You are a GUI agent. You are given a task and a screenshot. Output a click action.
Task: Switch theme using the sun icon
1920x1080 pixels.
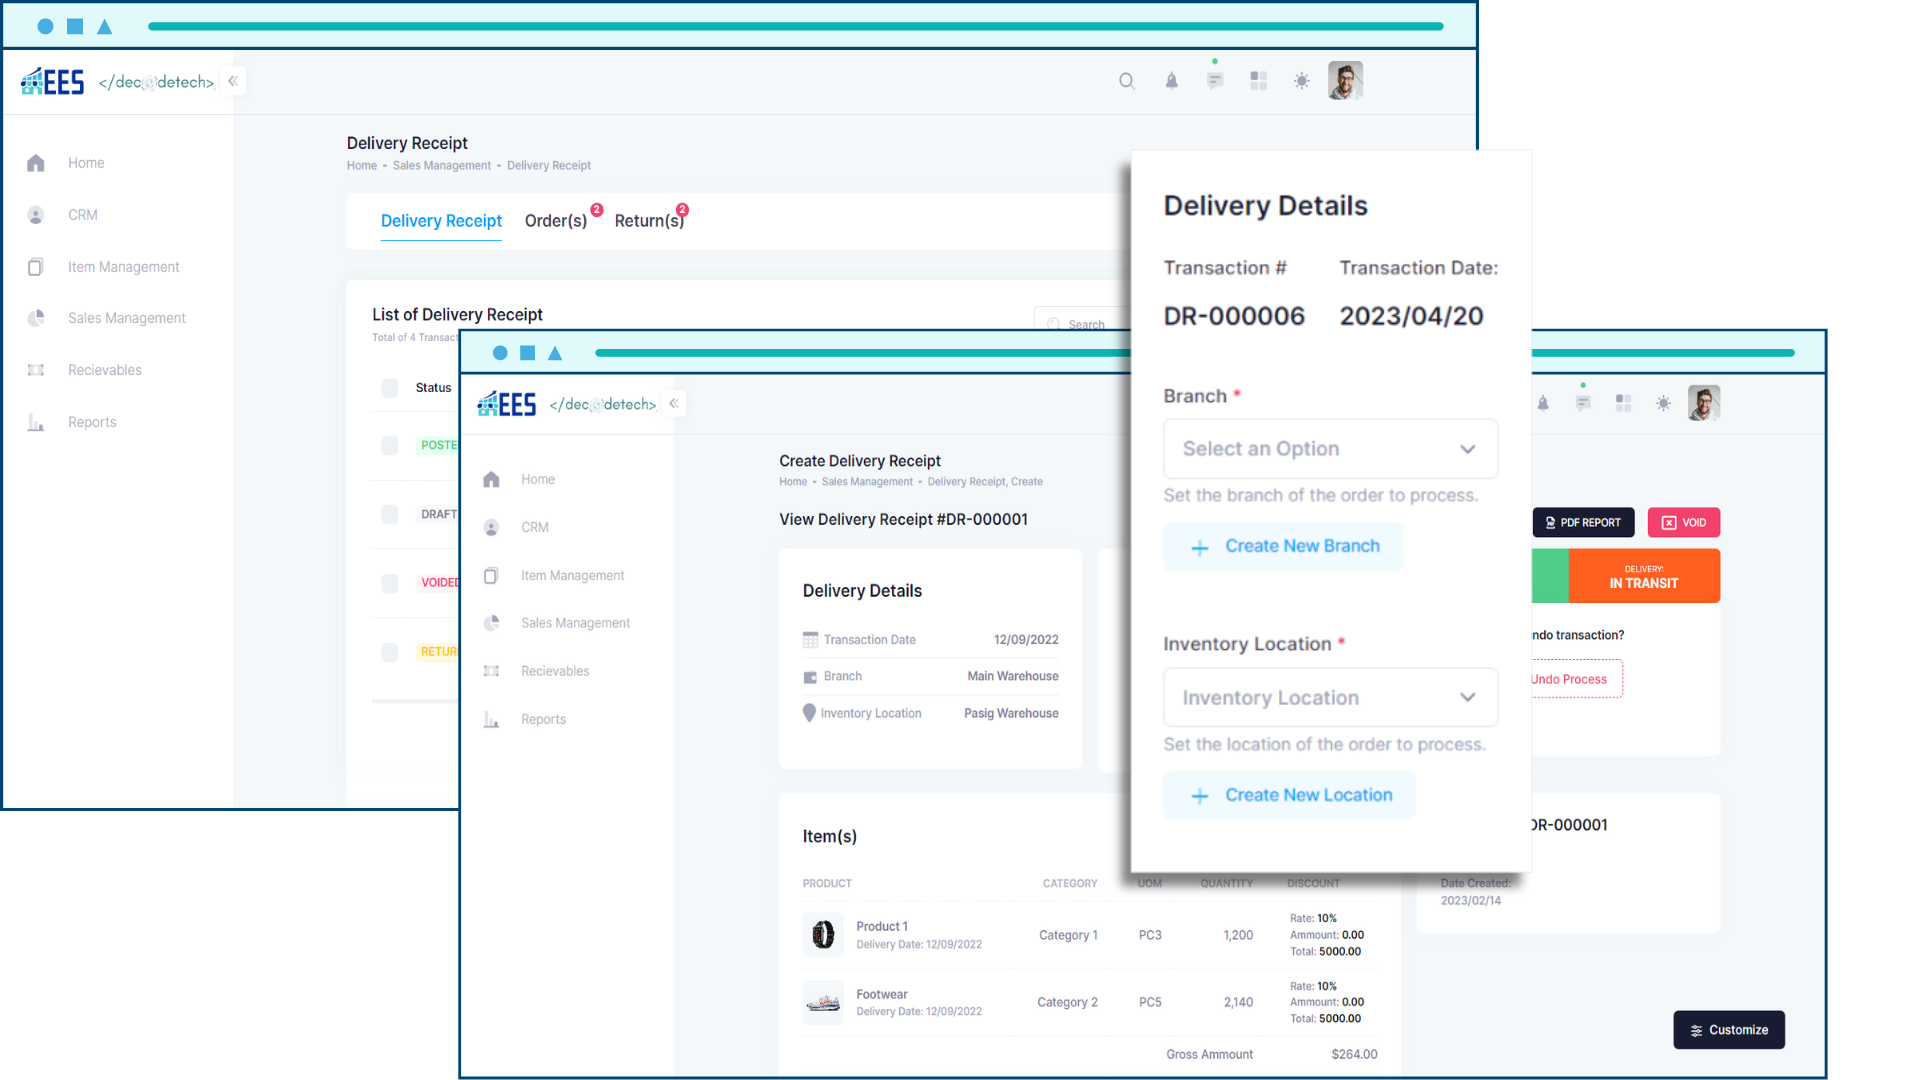click(1302, 81)
